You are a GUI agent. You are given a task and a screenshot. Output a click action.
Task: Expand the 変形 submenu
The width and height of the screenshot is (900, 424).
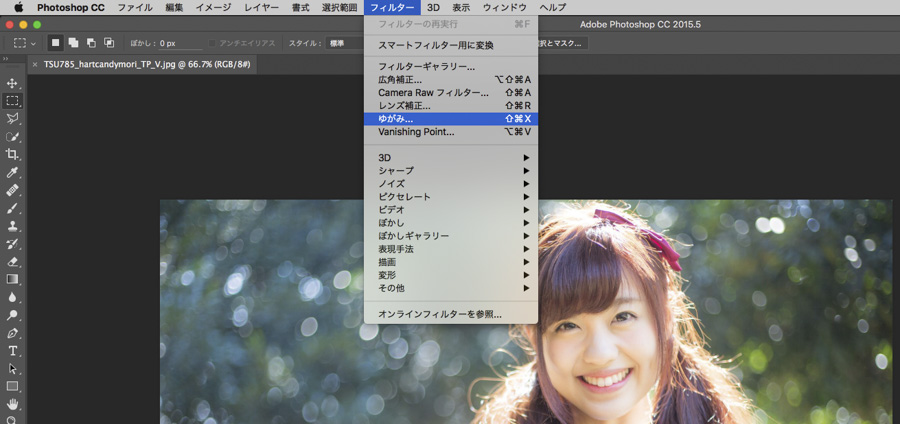coord(451,275)
